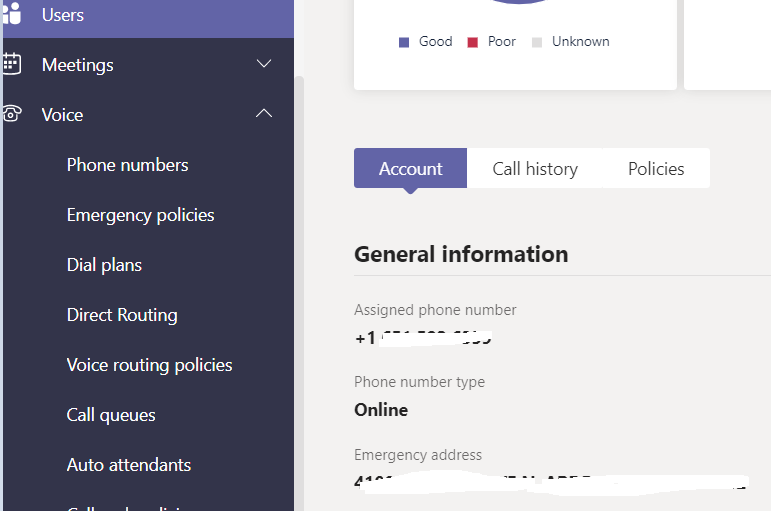This screenshot has width=771, height=511.
Task: Open the Users menu item
Action: 63,15
